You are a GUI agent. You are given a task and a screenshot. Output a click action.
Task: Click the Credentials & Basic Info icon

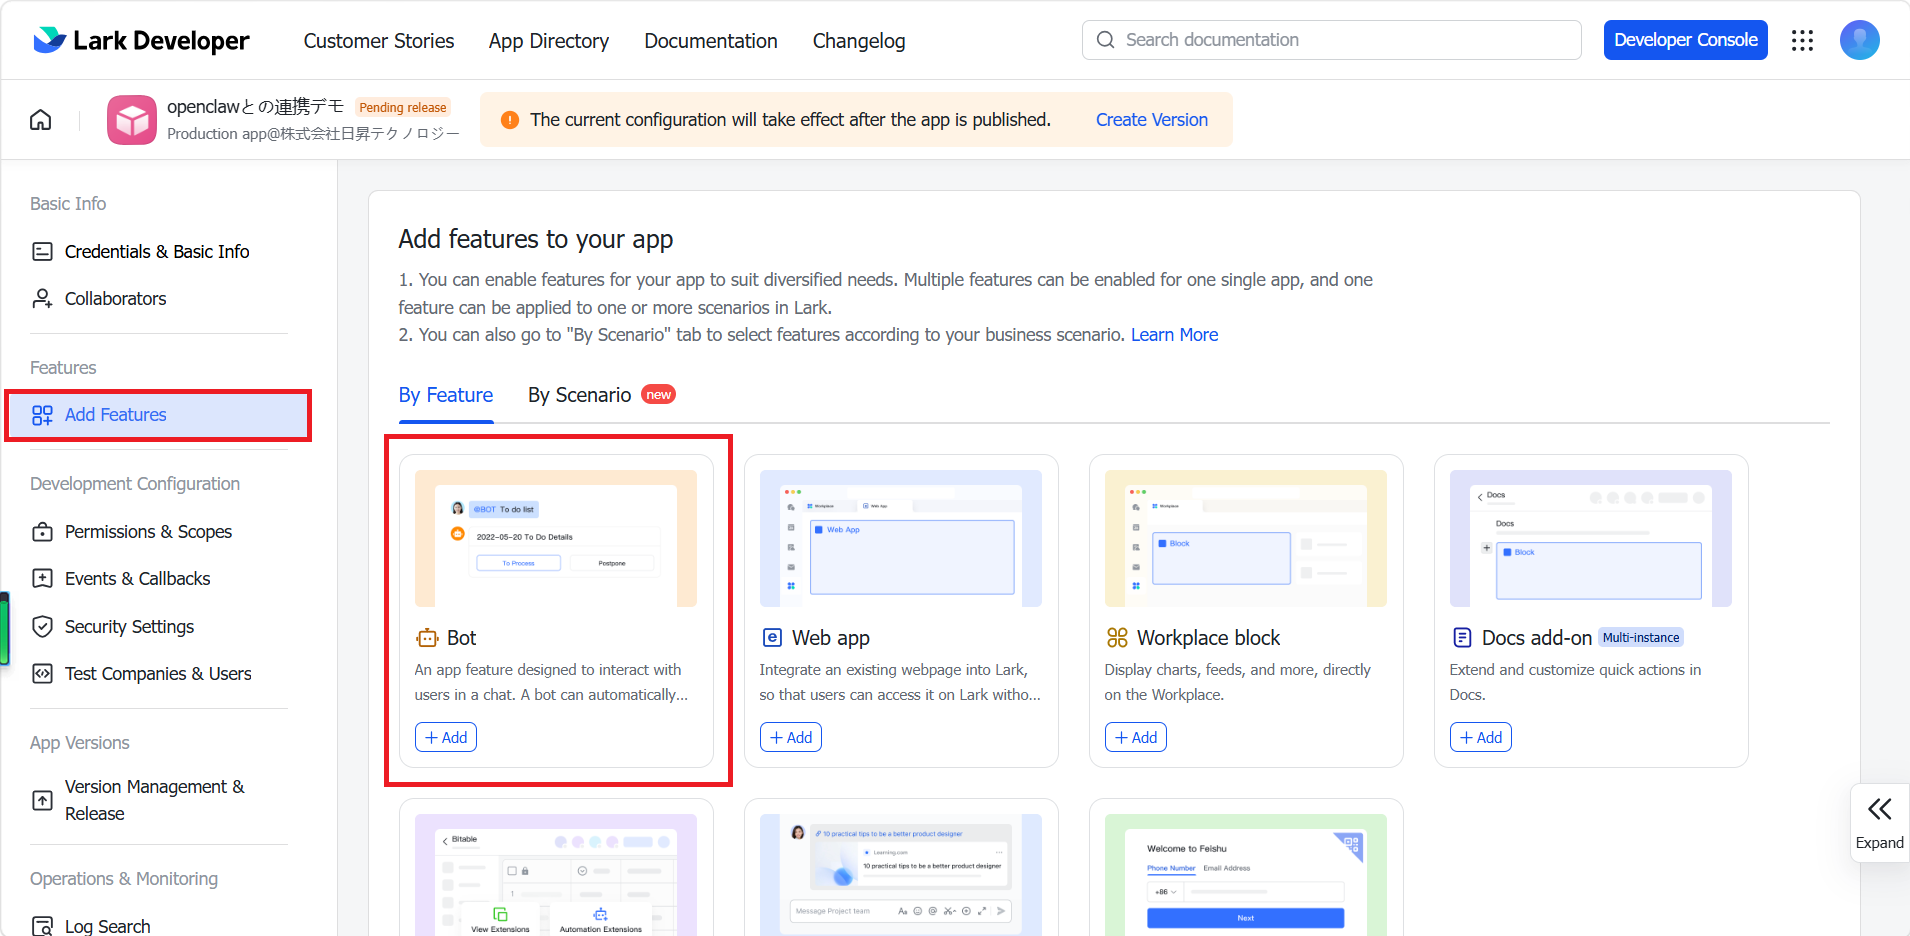click(42, 252)
